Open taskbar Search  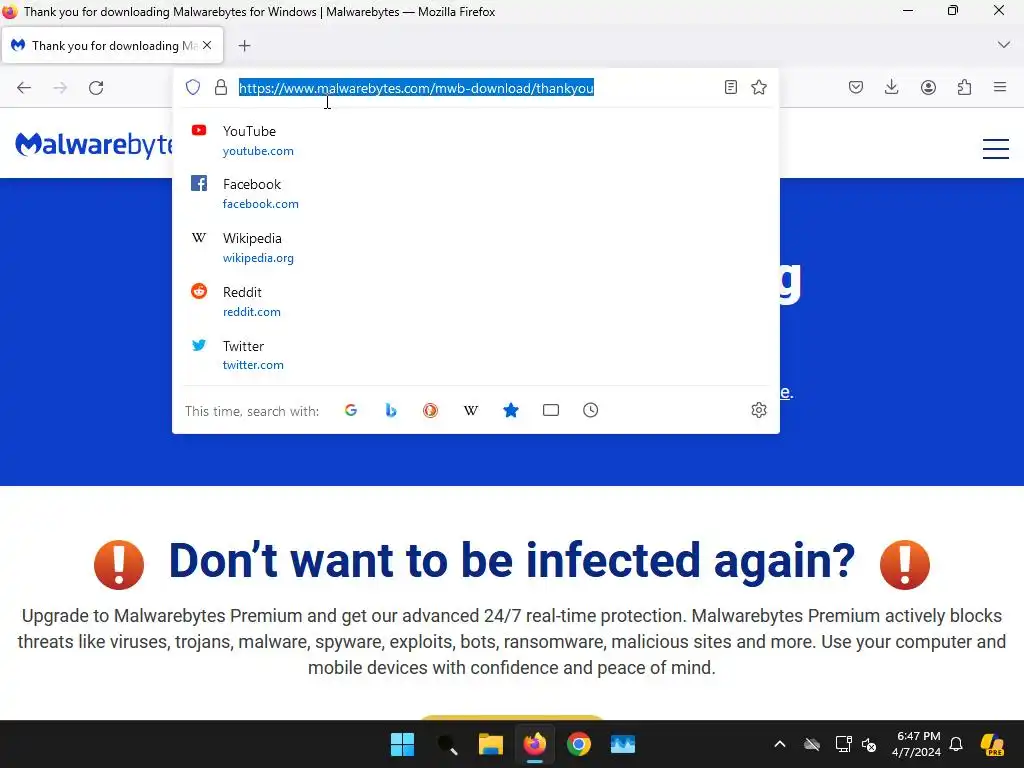click(x=447, y=744)
